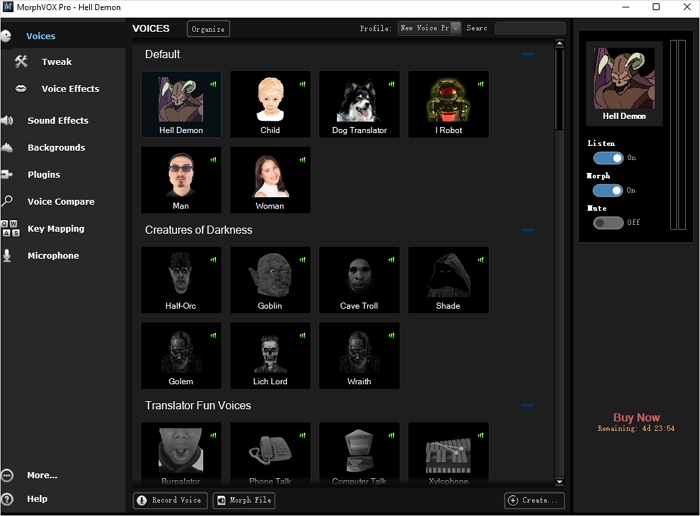The height and width of the screenshot is (516, 700).
Task: Collapse the Default voices group
Action: [527, 54]
